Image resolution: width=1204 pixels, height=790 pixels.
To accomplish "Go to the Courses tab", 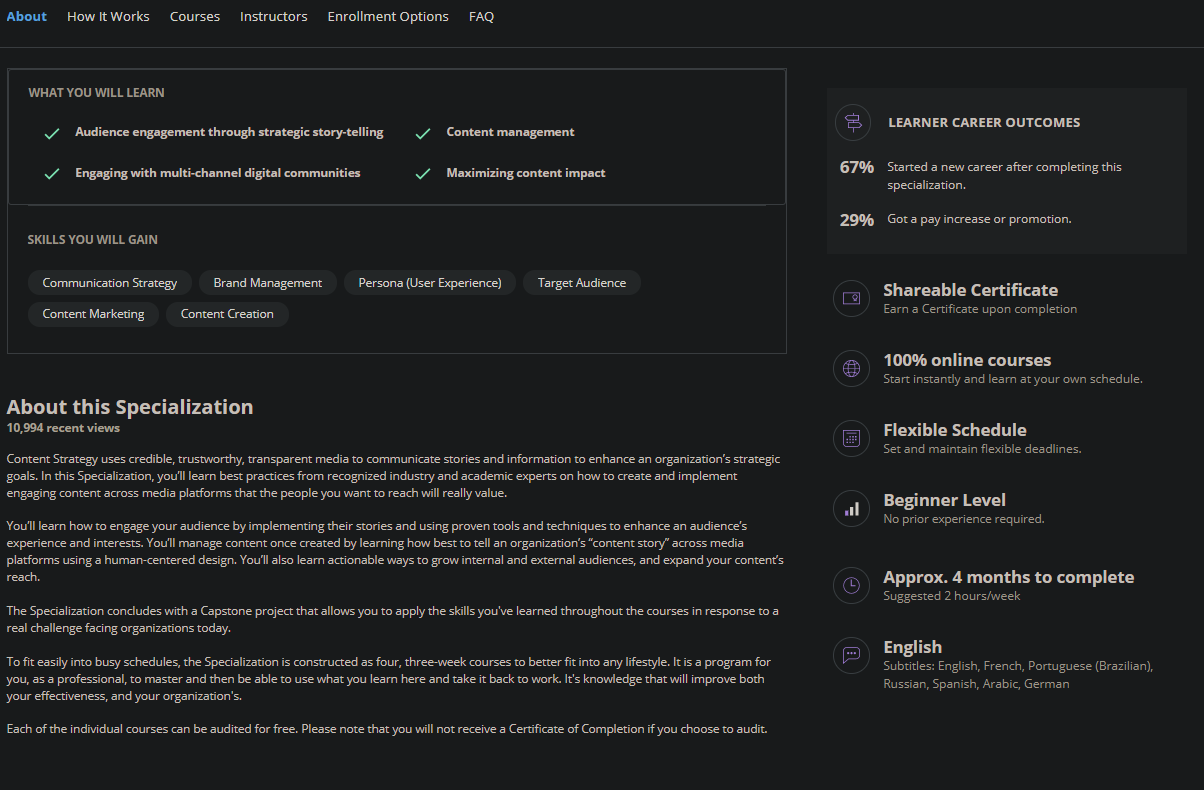I will [195, 16].
